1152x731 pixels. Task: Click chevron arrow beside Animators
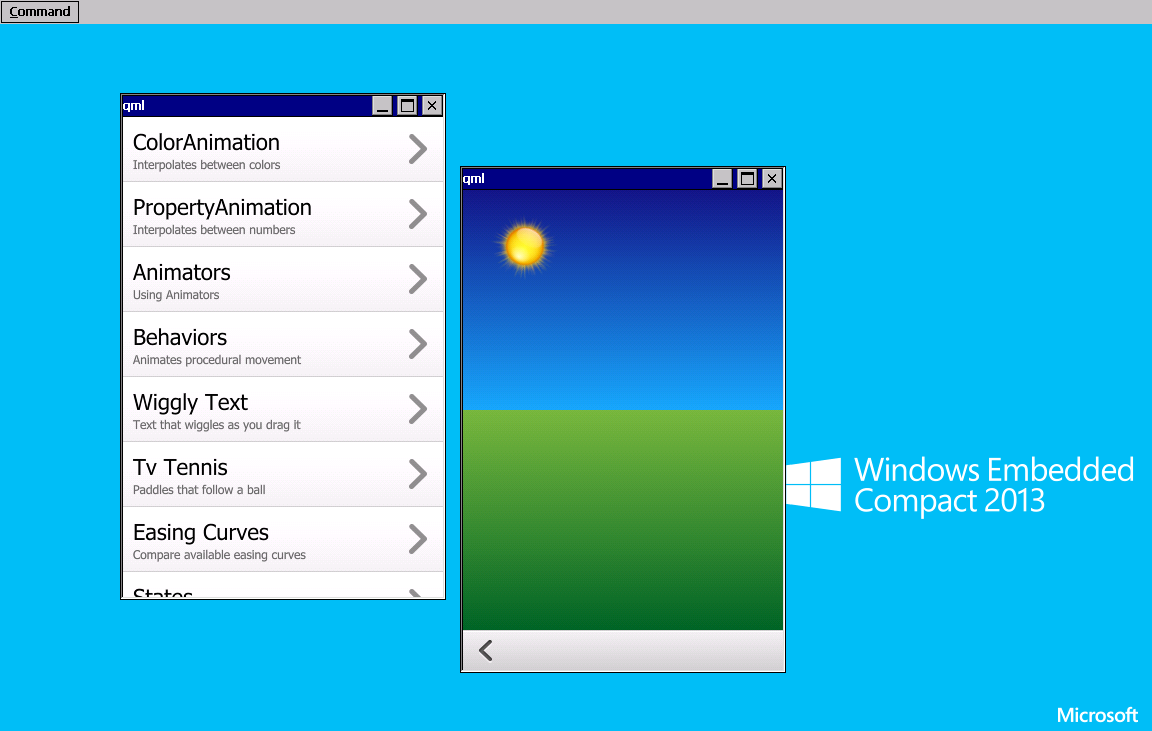418,279
